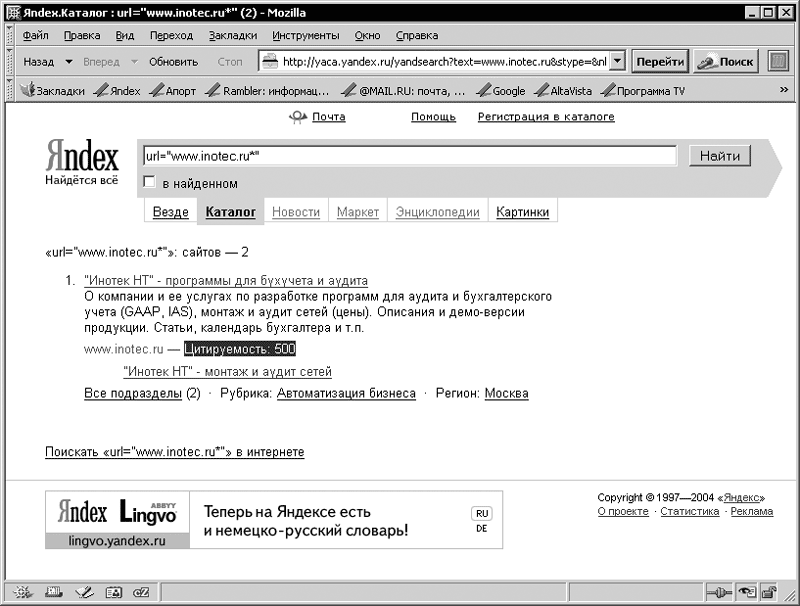Open Composer from the status bar pen icon
800x606 pixels.
84,592
